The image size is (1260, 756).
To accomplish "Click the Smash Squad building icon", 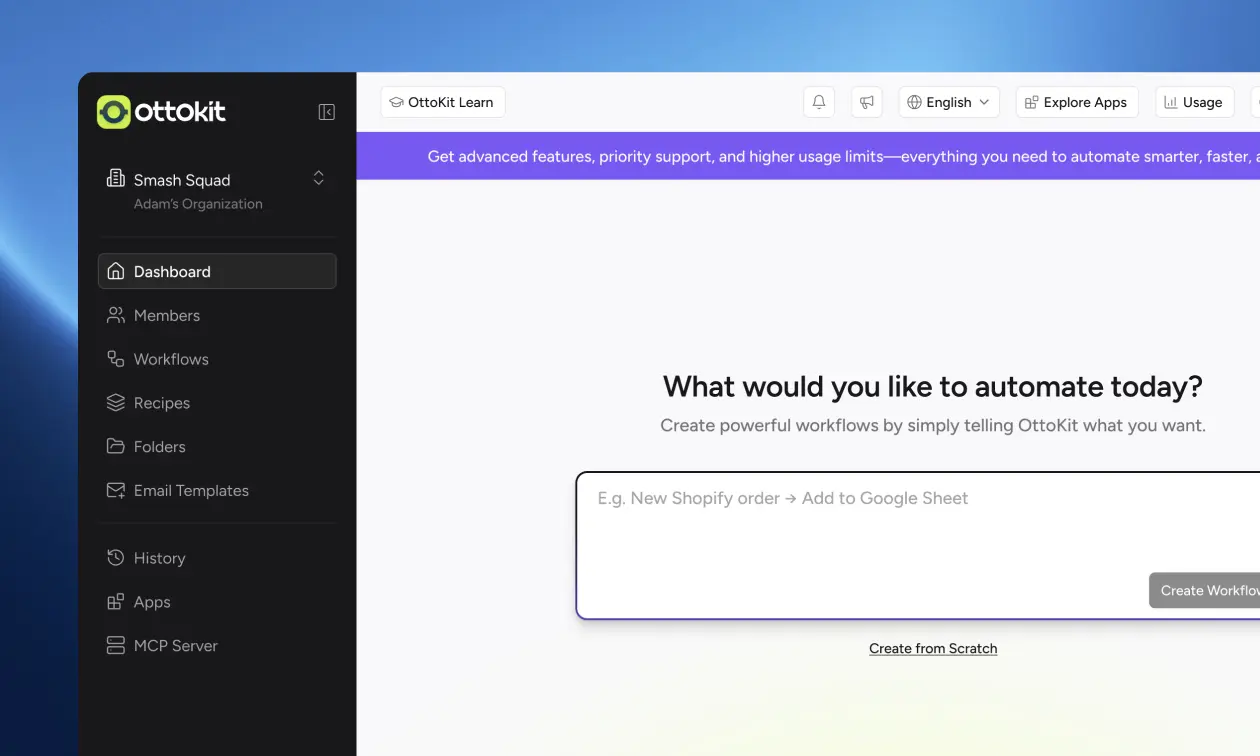I will click(116, 179).
